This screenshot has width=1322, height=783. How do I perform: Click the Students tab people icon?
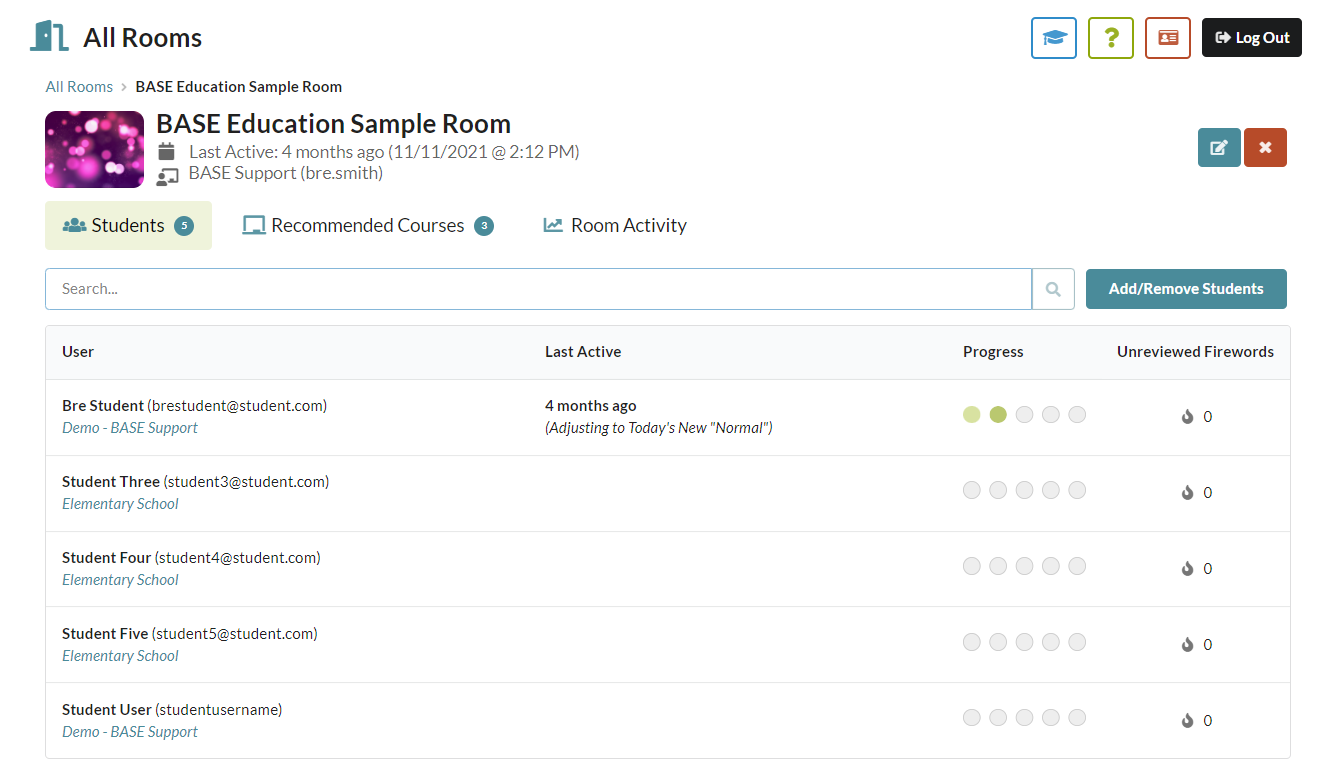[74, 226]
